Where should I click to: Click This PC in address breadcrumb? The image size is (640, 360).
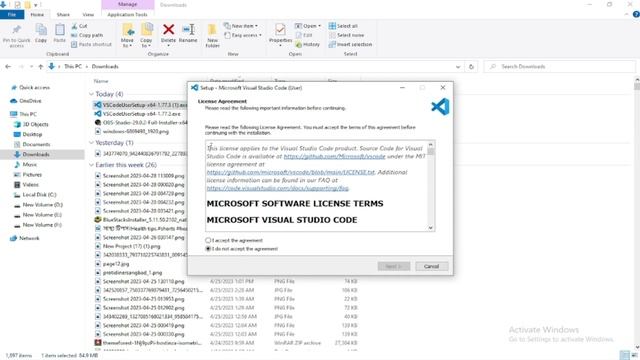73,67
